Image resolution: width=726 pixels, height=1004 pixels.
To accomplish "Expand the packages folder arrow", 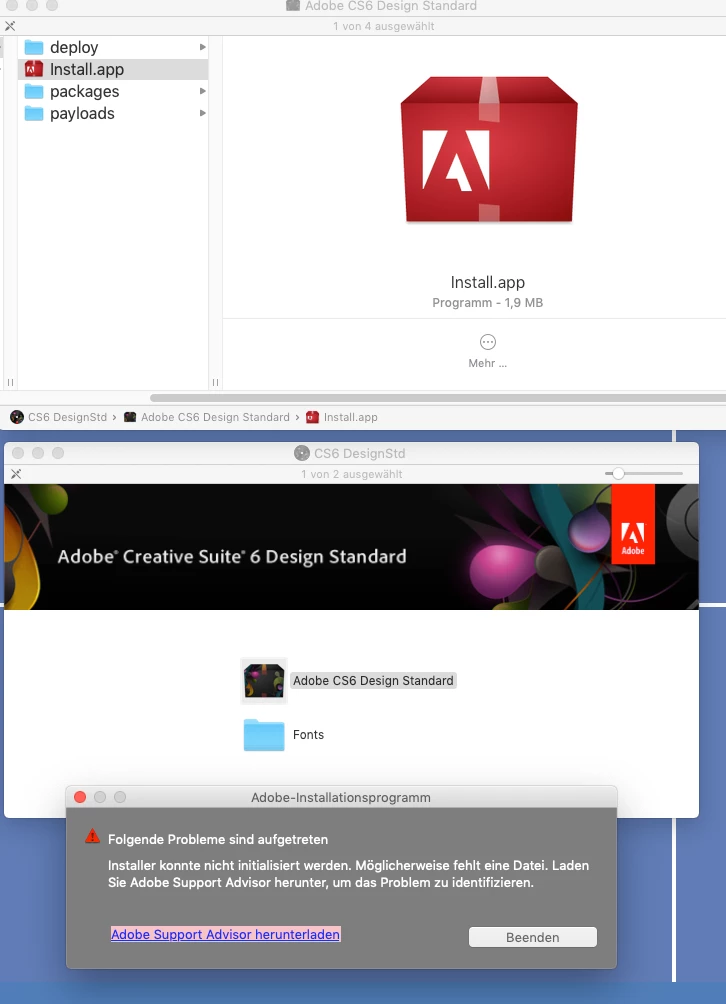I will 202,91.
